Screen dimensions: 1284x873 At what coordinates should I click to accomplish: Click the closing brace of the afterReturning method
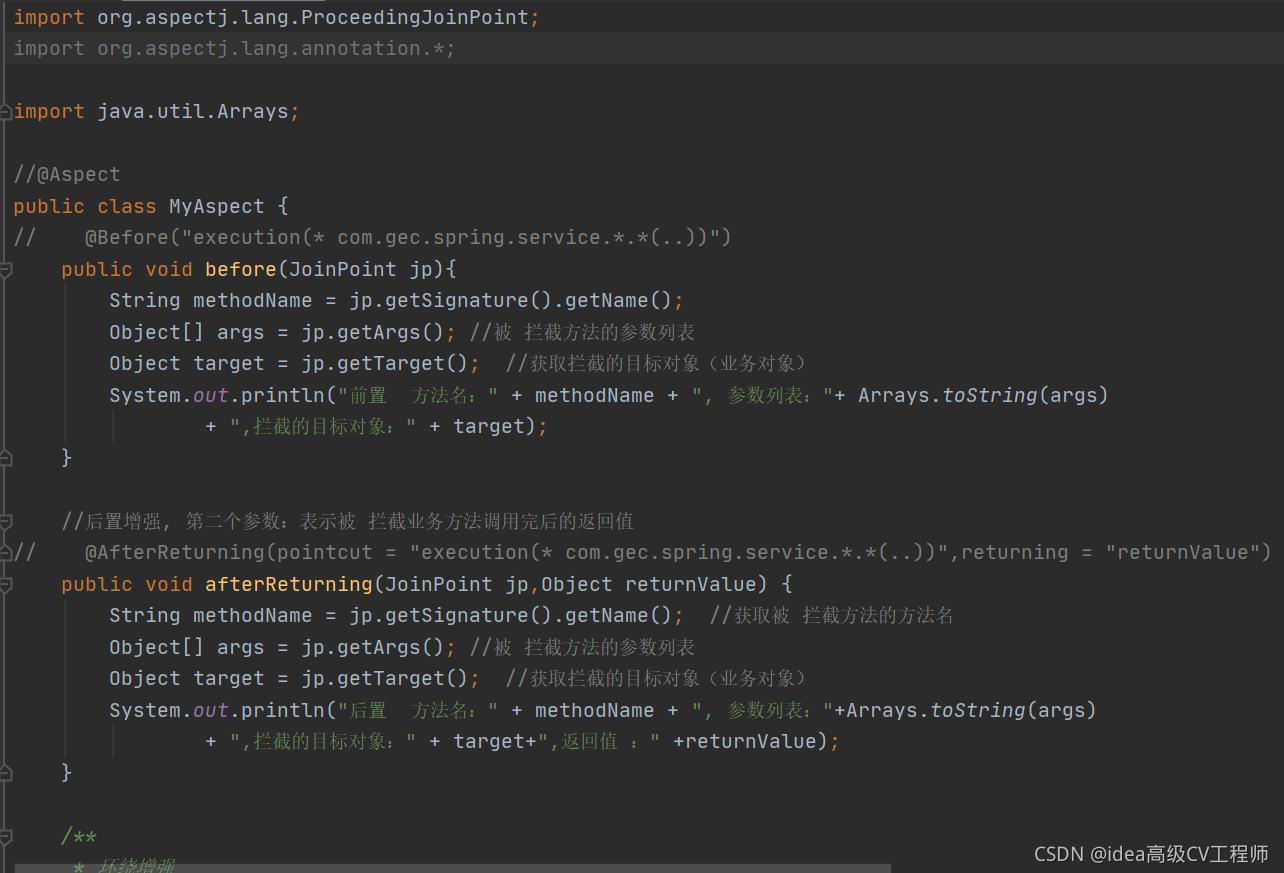coord(67,773)
